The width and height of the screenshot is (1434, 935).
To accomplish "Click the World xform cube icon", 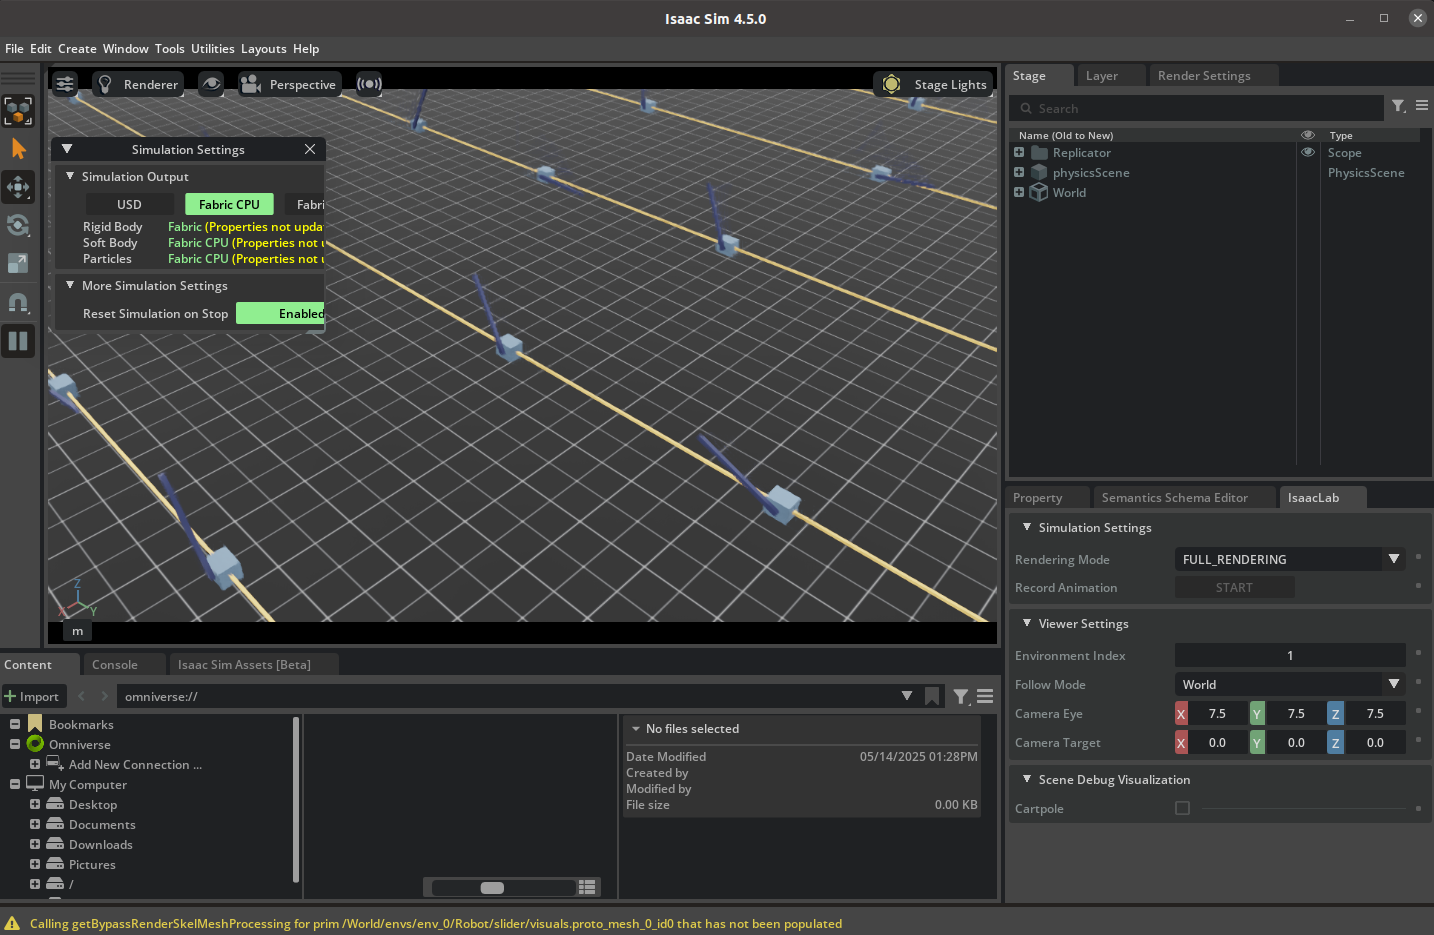I will (1039, 192).
